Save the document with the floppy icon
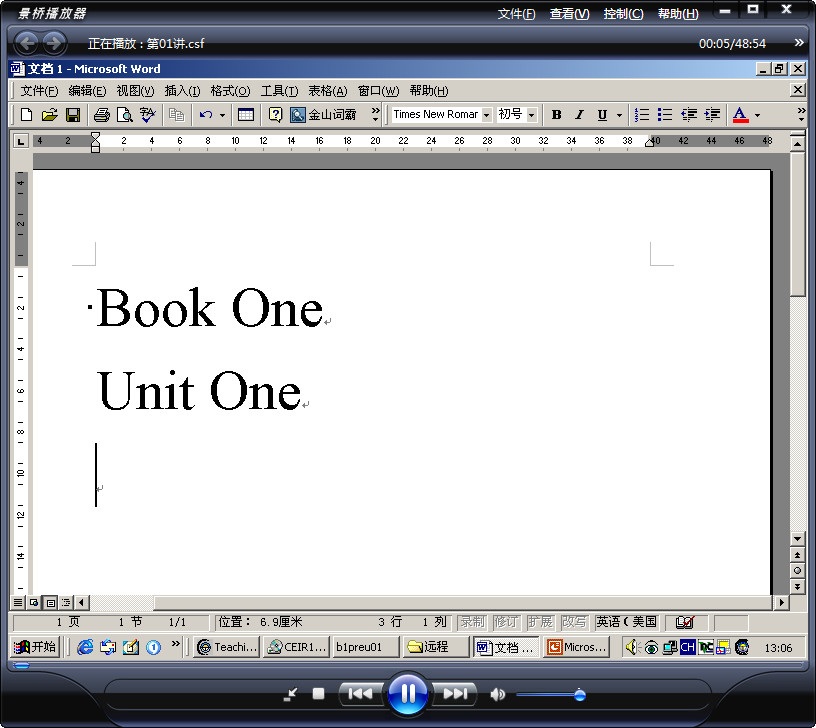The width and height of the screenshot is (816, 728). 73,114
